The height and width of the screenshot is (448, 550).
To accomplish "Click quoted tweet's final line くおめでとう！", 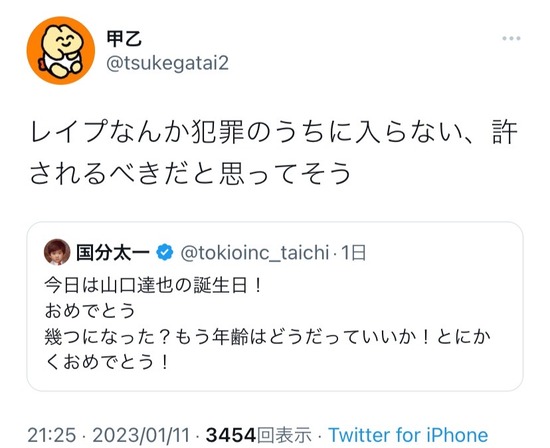I will [x=107, y=362].
